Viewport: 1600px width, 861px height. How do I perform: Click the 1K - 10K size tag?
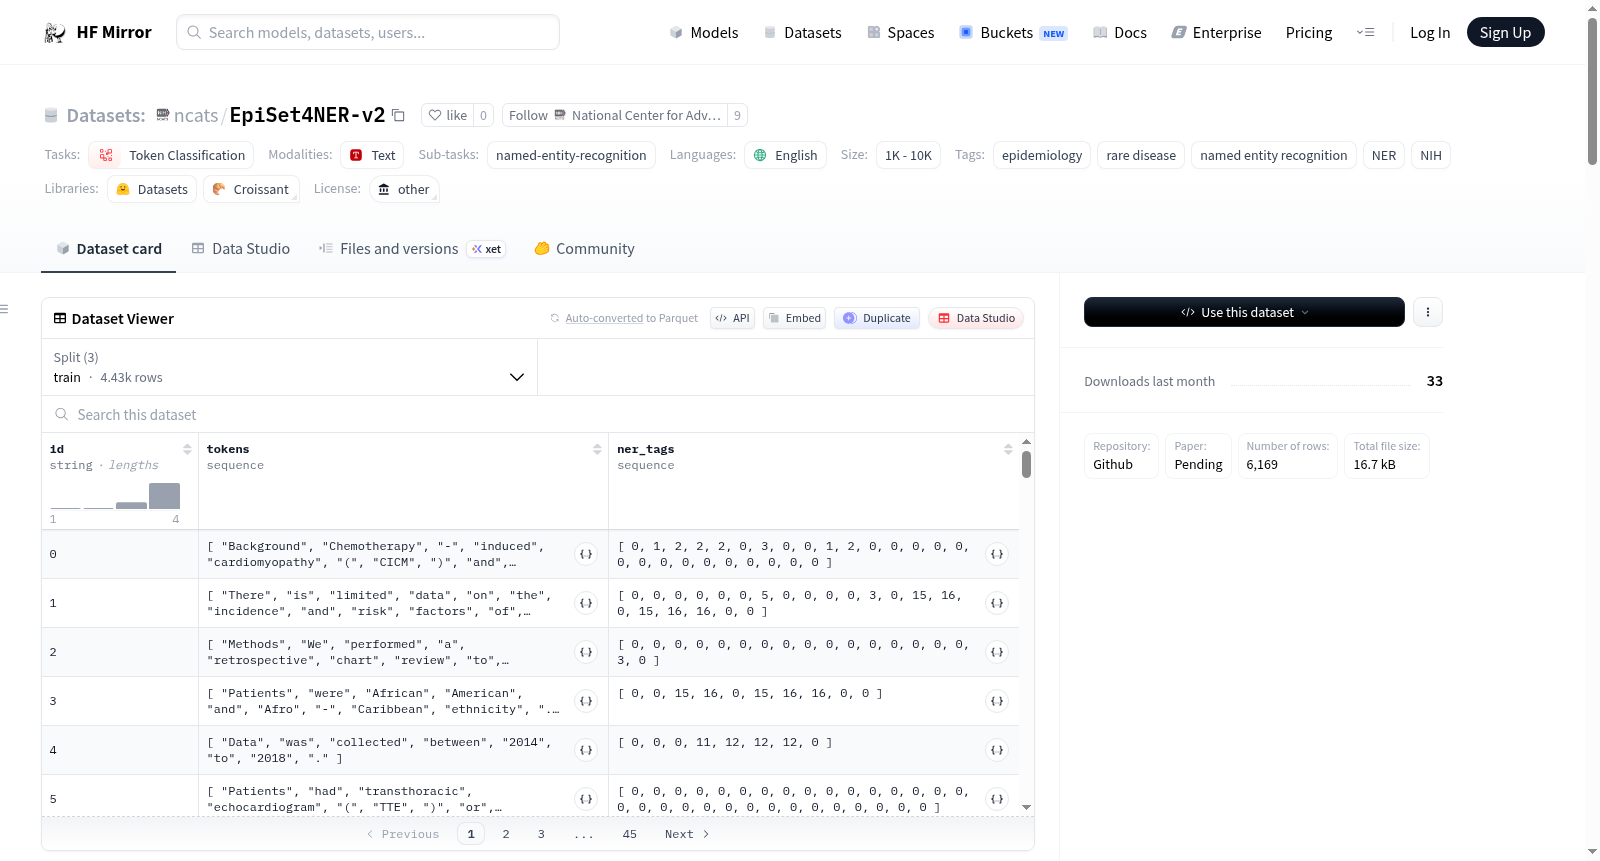click(x=908, y=155)
